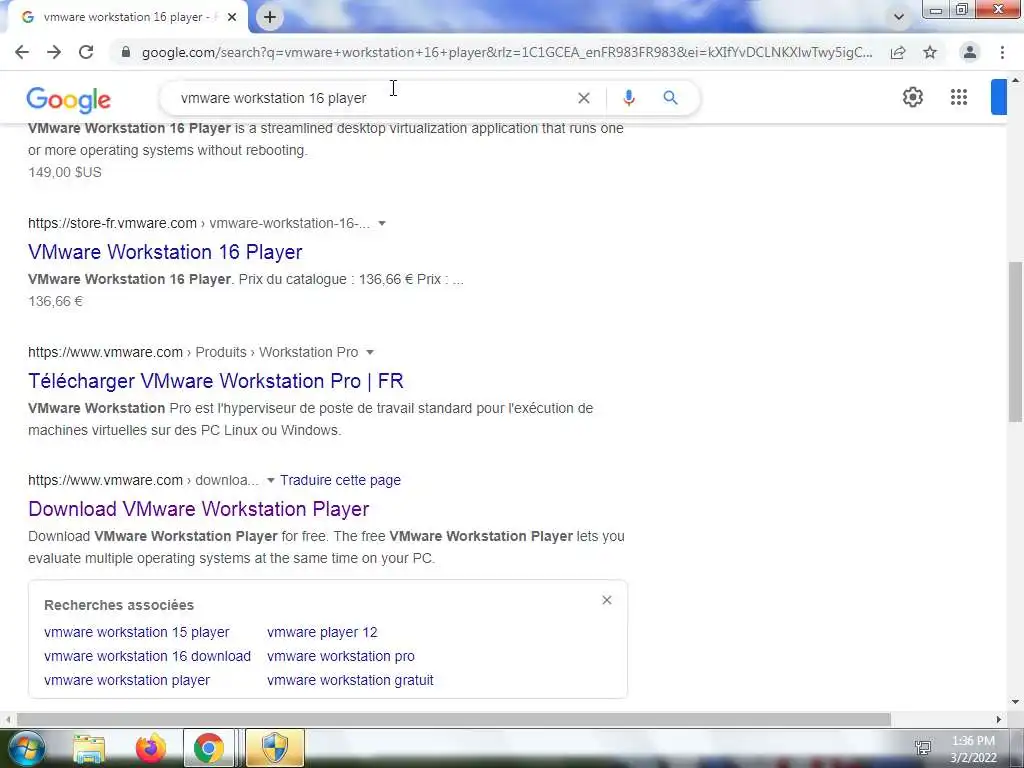Screen dimensions: 1024x768
Task: Start voice search with the microphone
Action: [x=628, y=98]
